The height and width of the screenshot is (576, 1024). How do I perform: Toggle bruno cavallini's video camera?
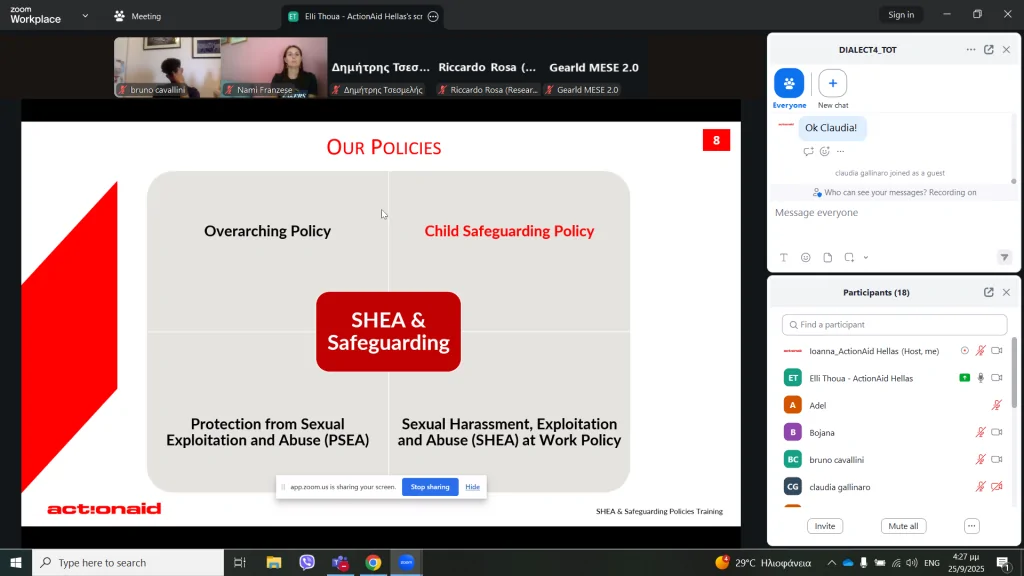click(996, 460)
